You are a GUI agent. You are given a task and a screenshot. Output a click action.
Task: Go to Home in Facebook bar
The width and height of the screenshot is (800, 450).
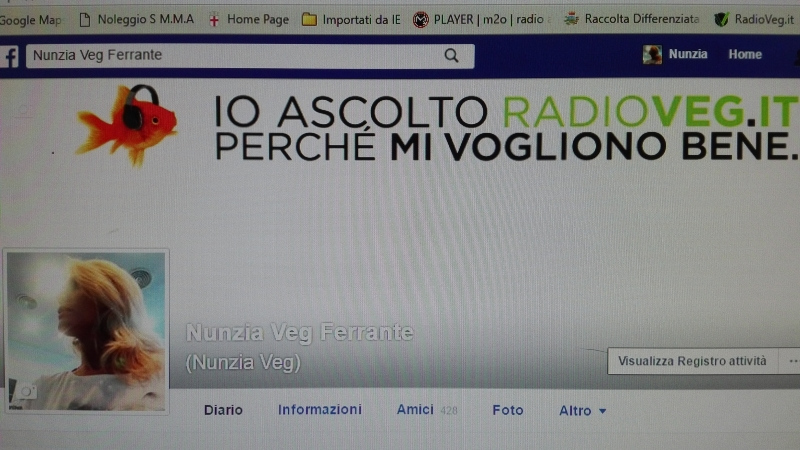point(745,54)
